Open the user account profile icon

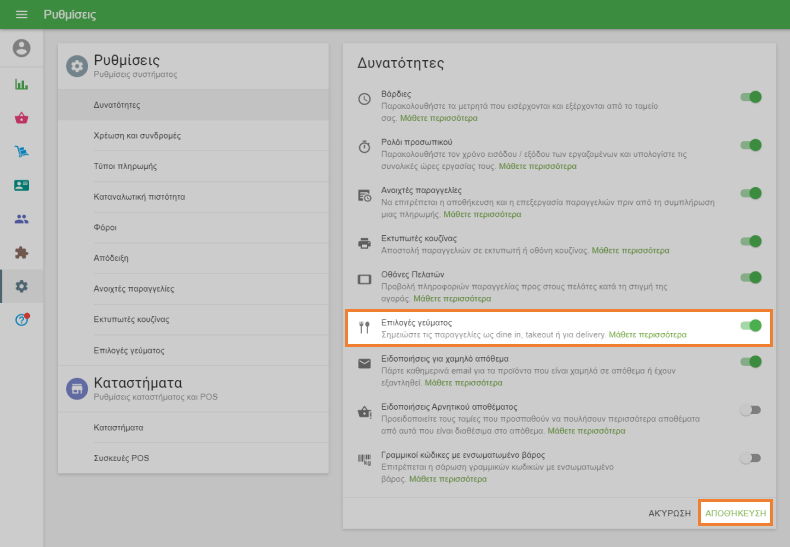point(21,48)
